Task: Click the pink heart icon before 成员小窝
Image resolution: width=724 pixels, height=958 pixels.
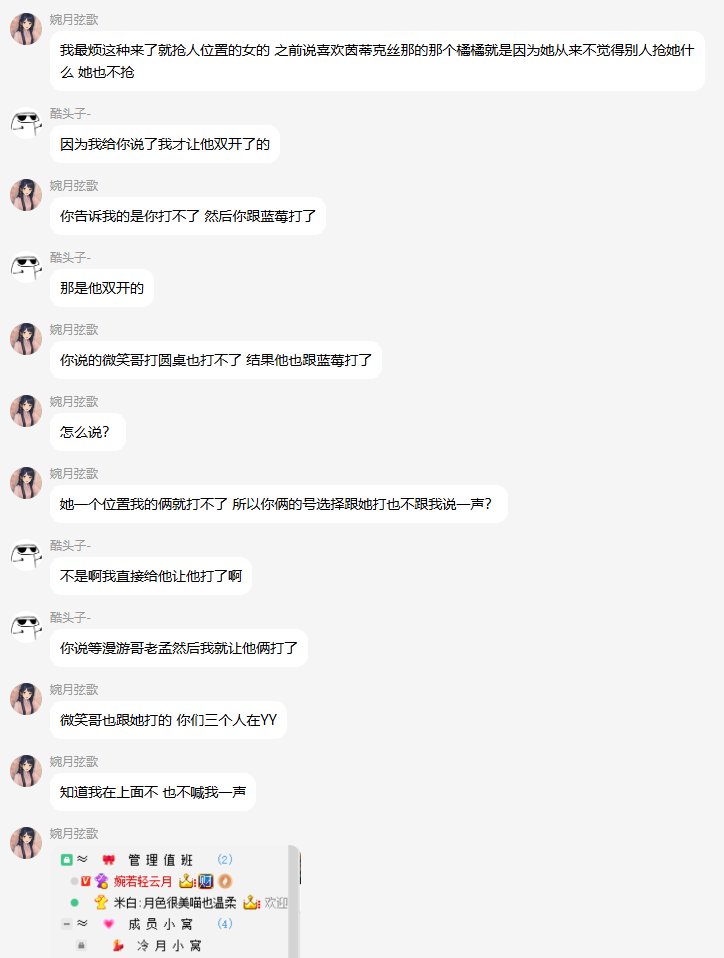Action: 109,924
